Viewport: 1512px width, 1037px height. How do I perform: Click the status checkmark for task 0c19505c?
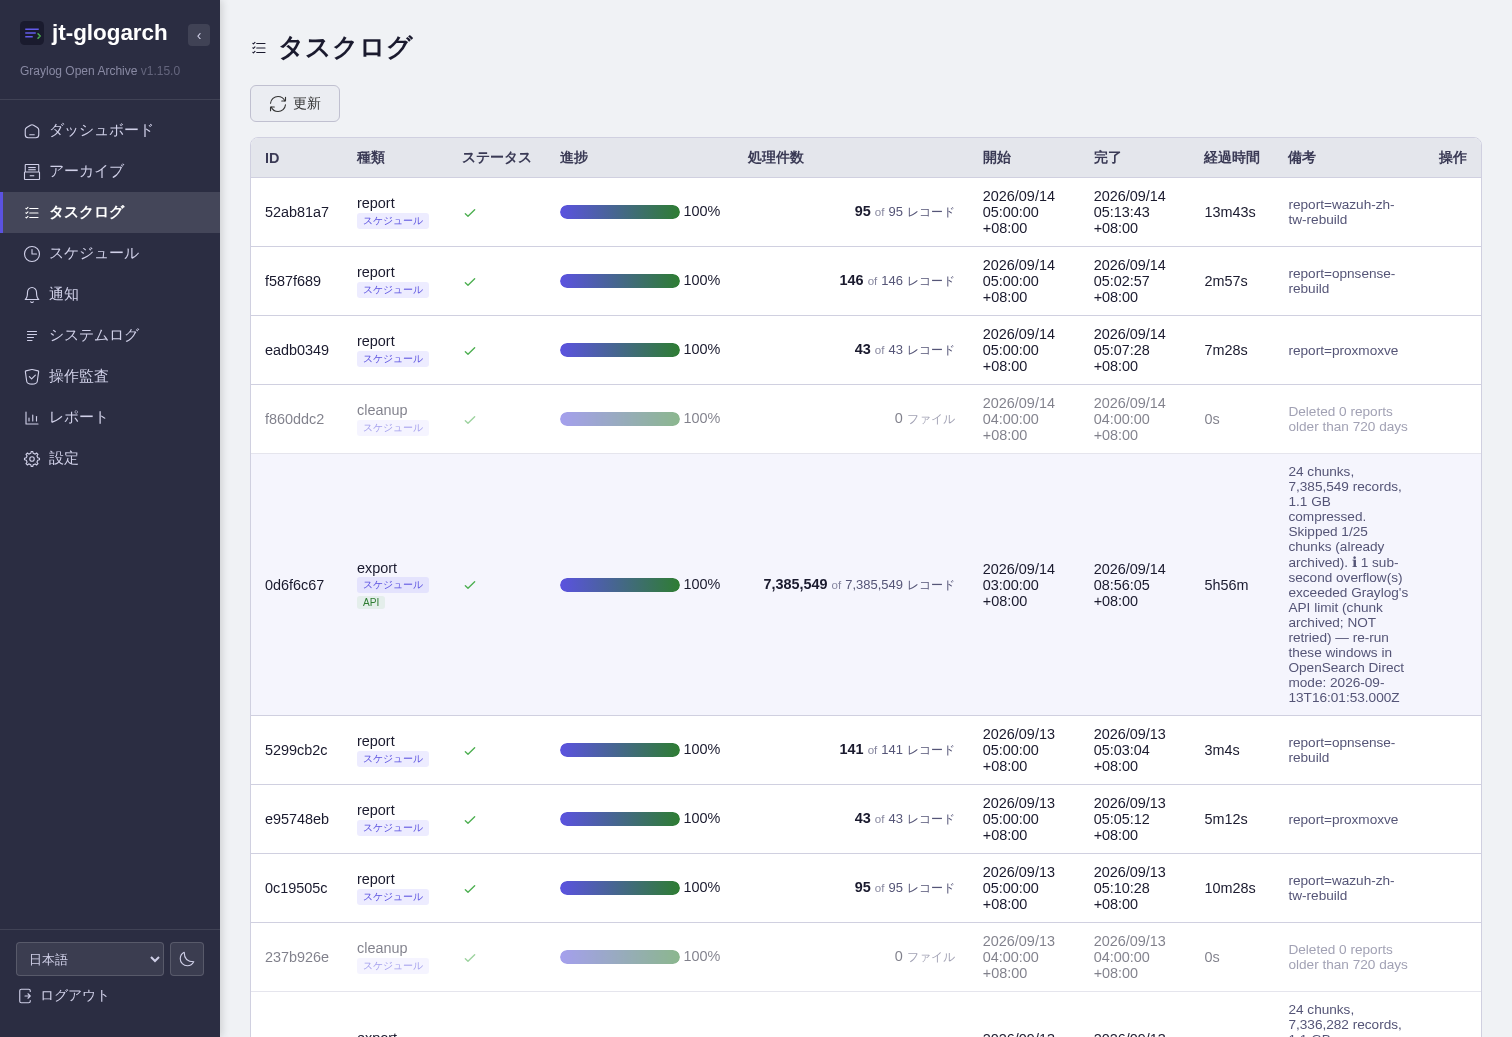[x=470, y=889]
